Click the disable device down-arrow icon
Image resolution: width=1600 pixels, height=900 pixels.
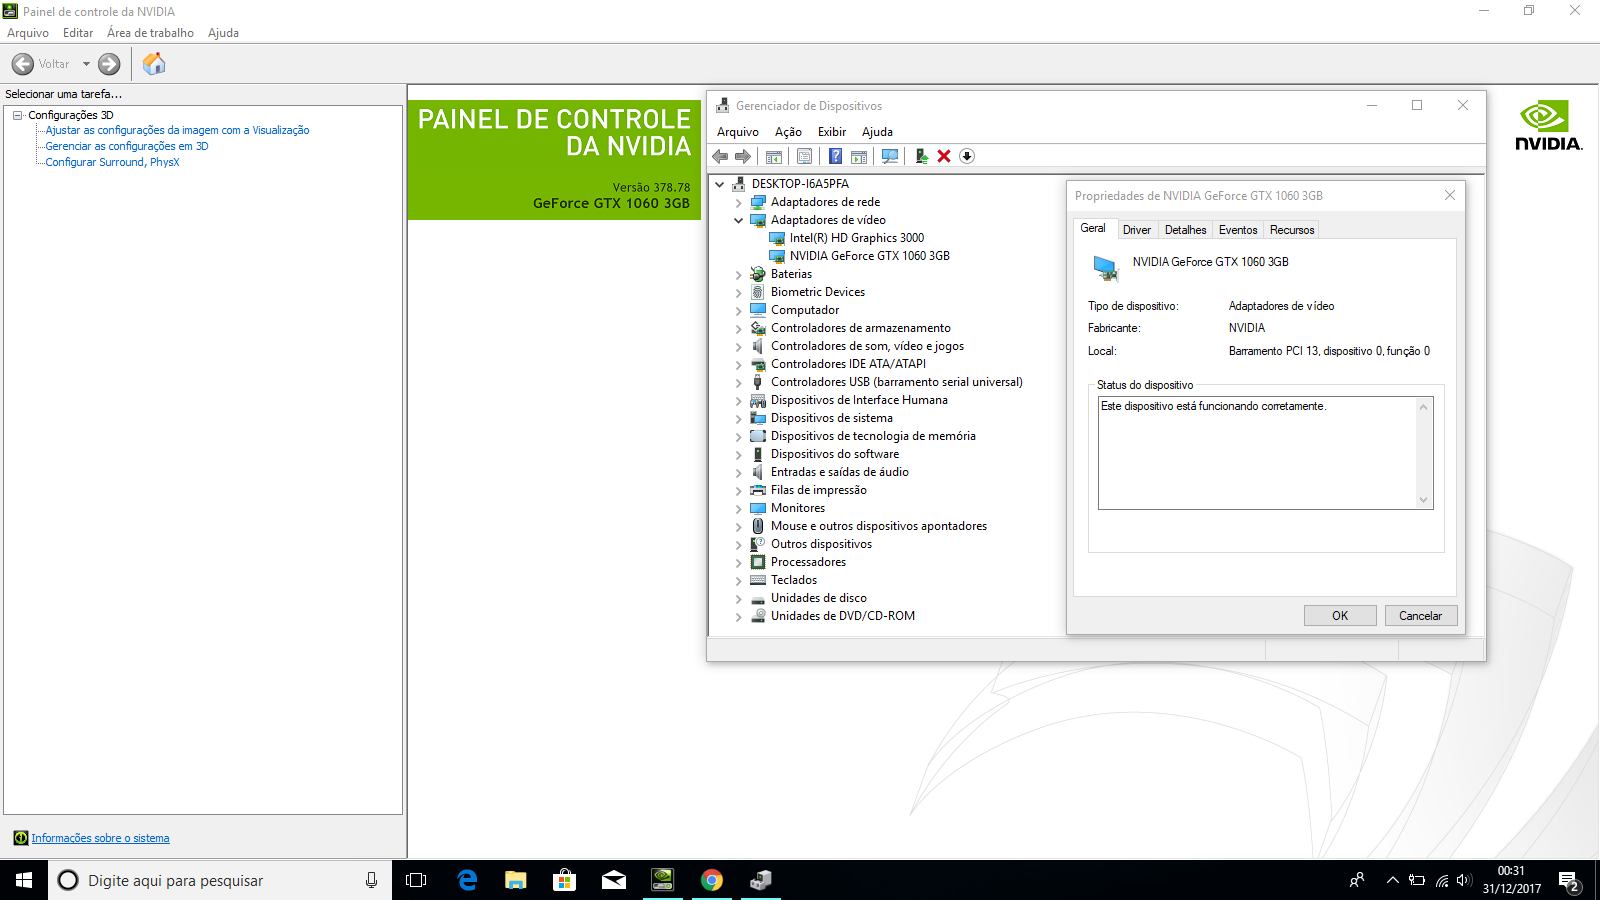point(967,156)
